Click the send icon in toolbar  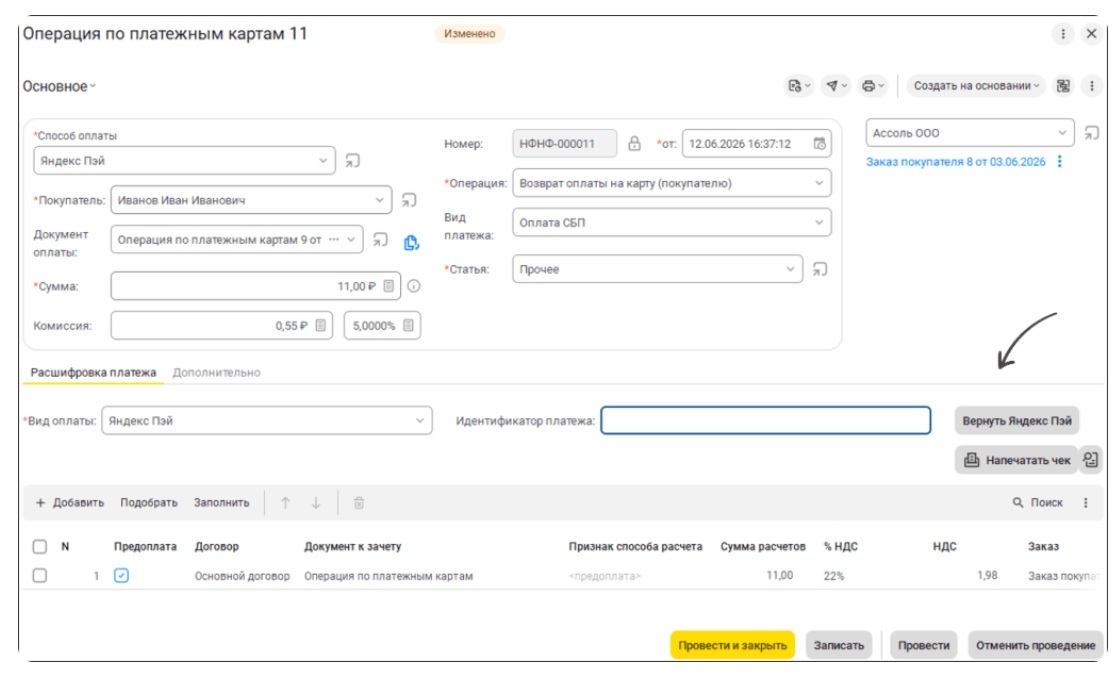[836, 86]
